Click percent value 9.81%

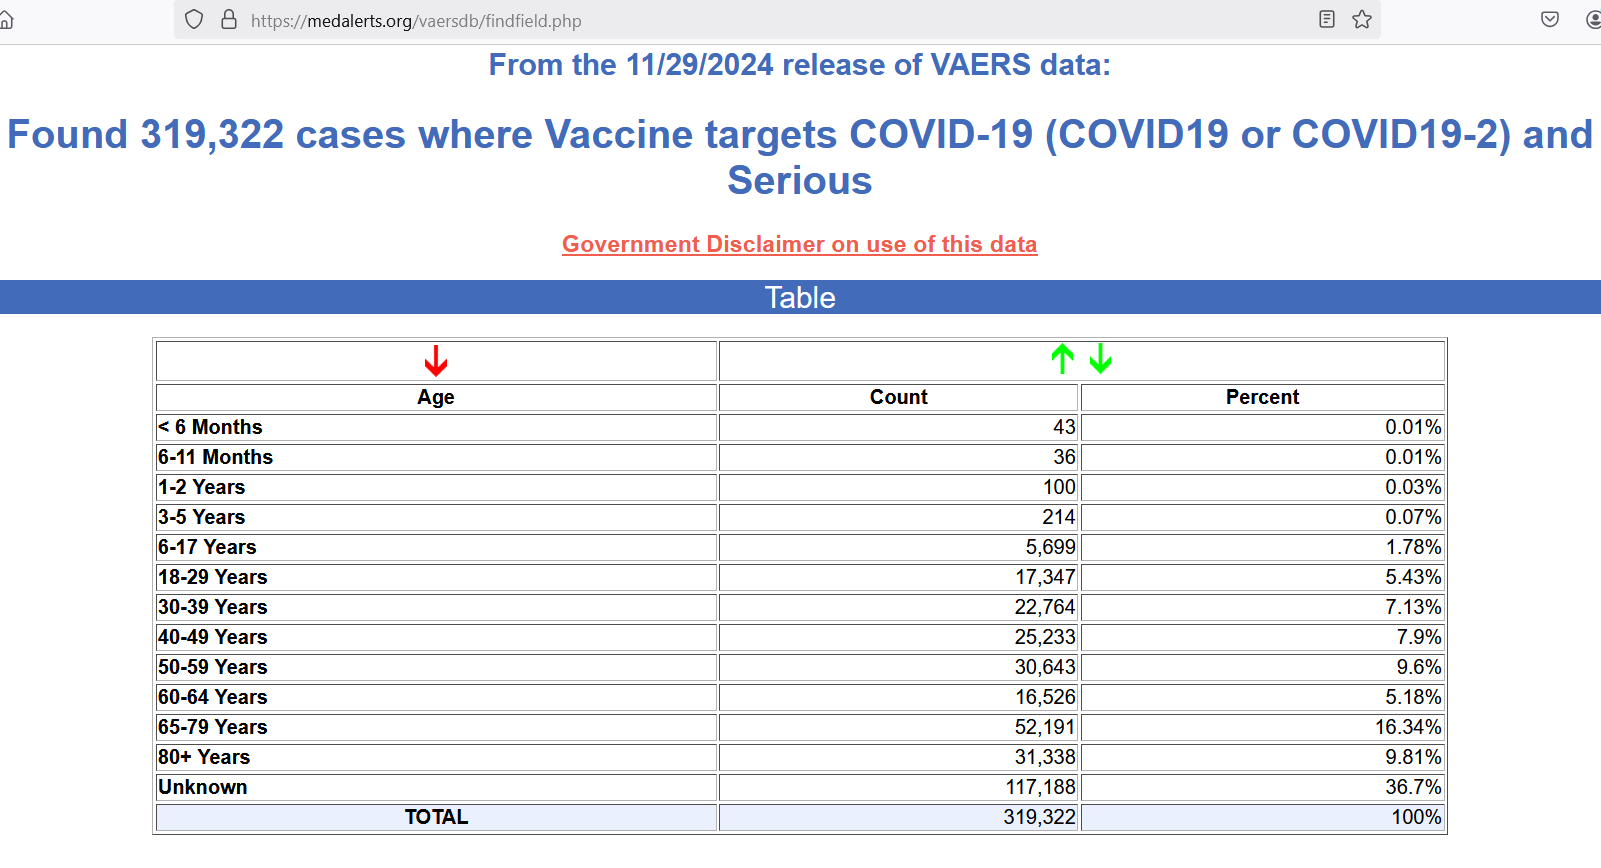coord(1413,757)
